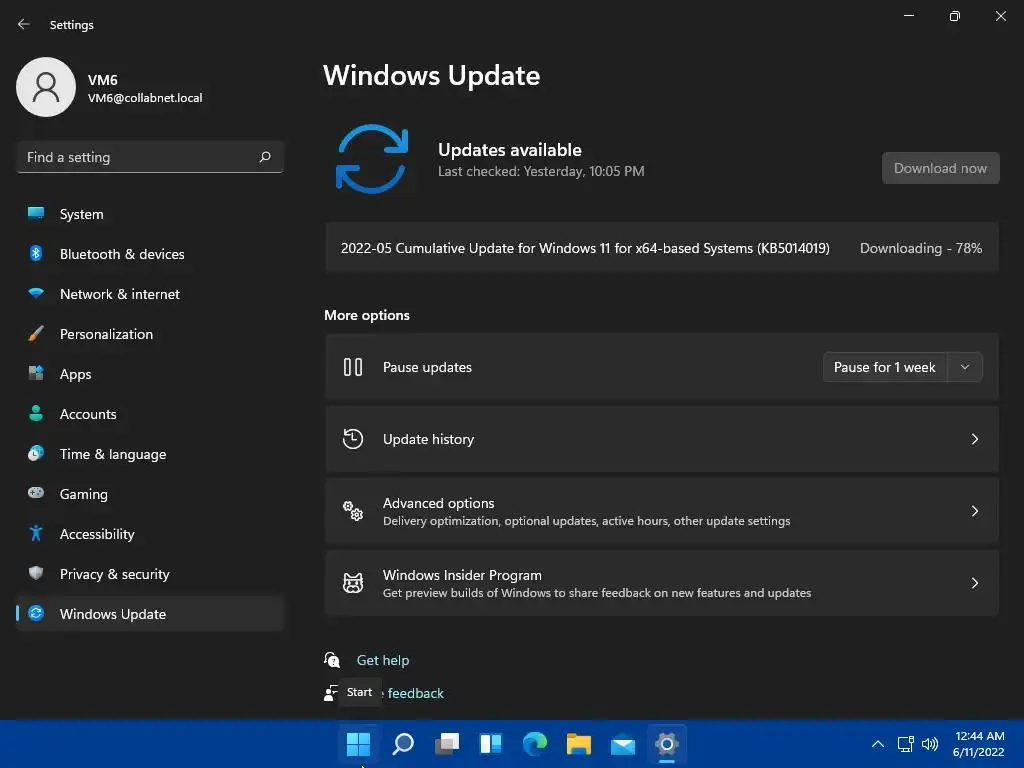The width and height of the screenshot is (1024, 768).
Task: Click the Update history label
Action: tap(428, 439)
